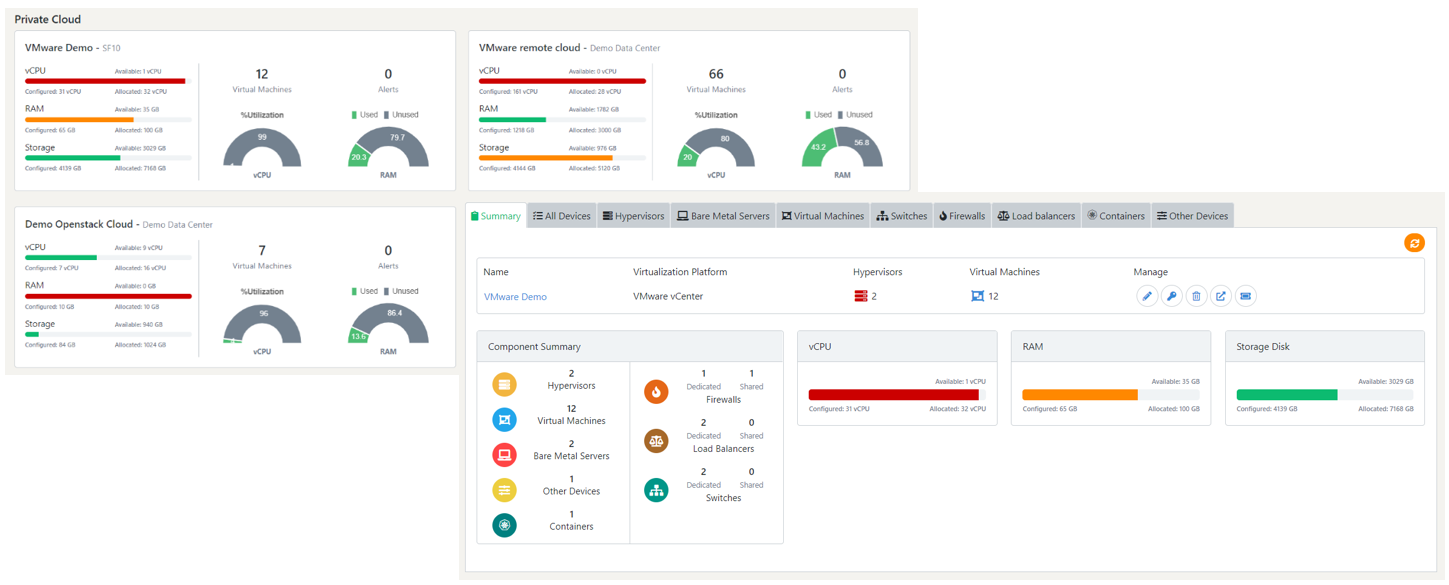This screenshot has width=1449, height=585.
Task: Switch to the Firewalls tab
Action: coord(962,216)
